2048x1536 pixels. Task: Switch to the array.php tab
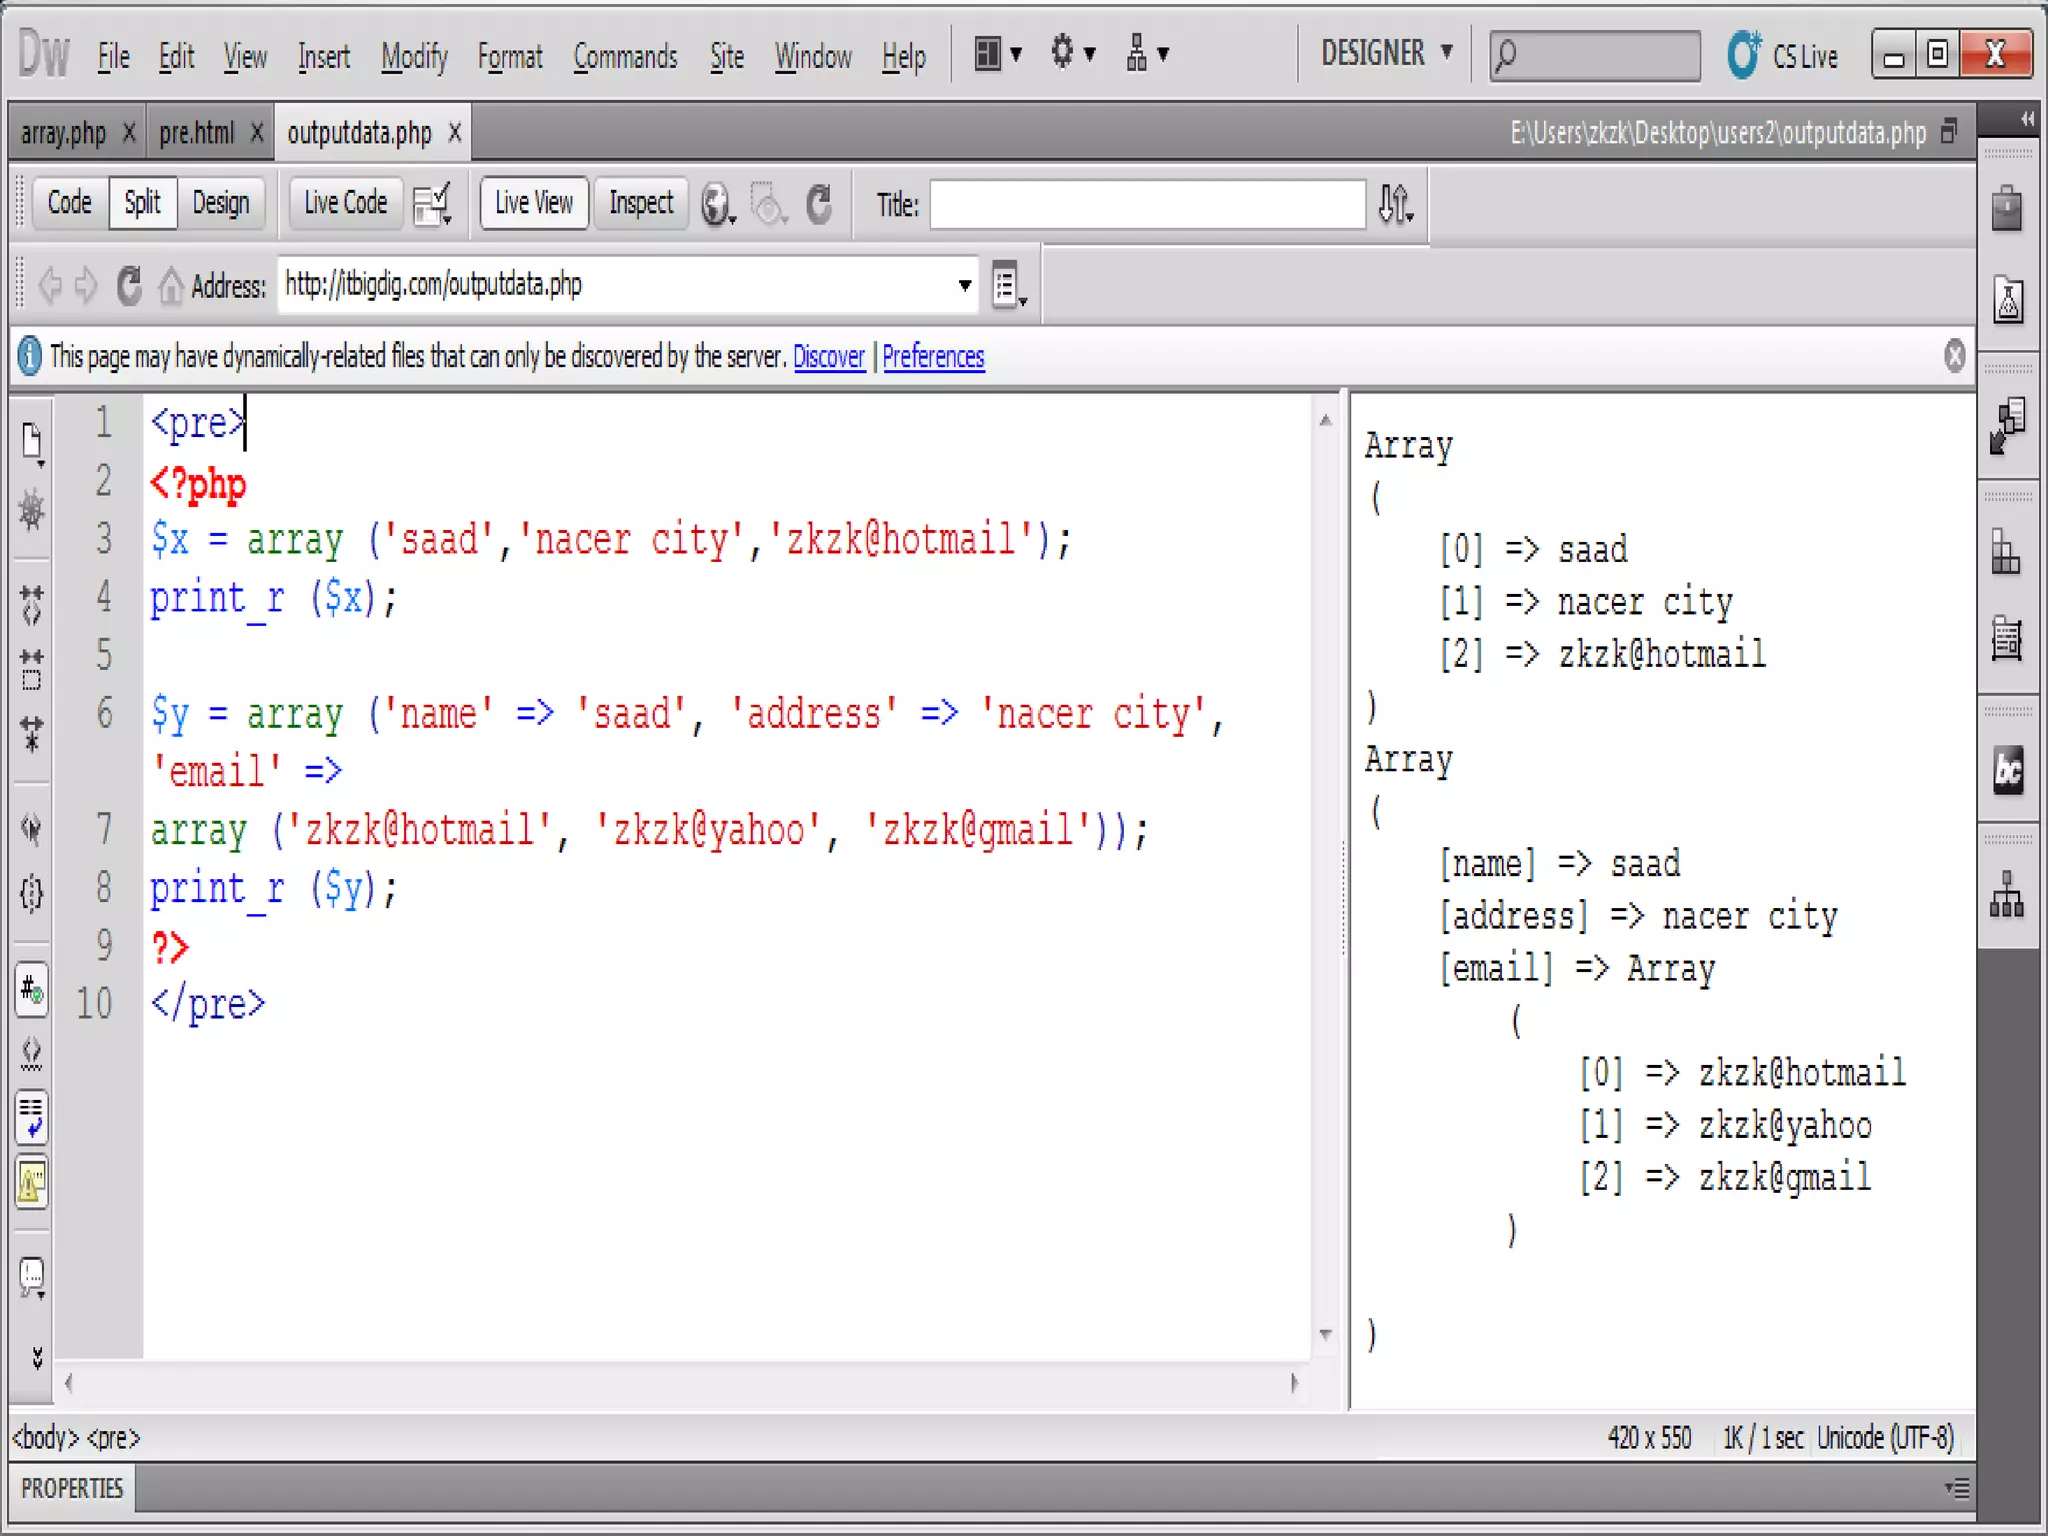[x=63, y=133]
